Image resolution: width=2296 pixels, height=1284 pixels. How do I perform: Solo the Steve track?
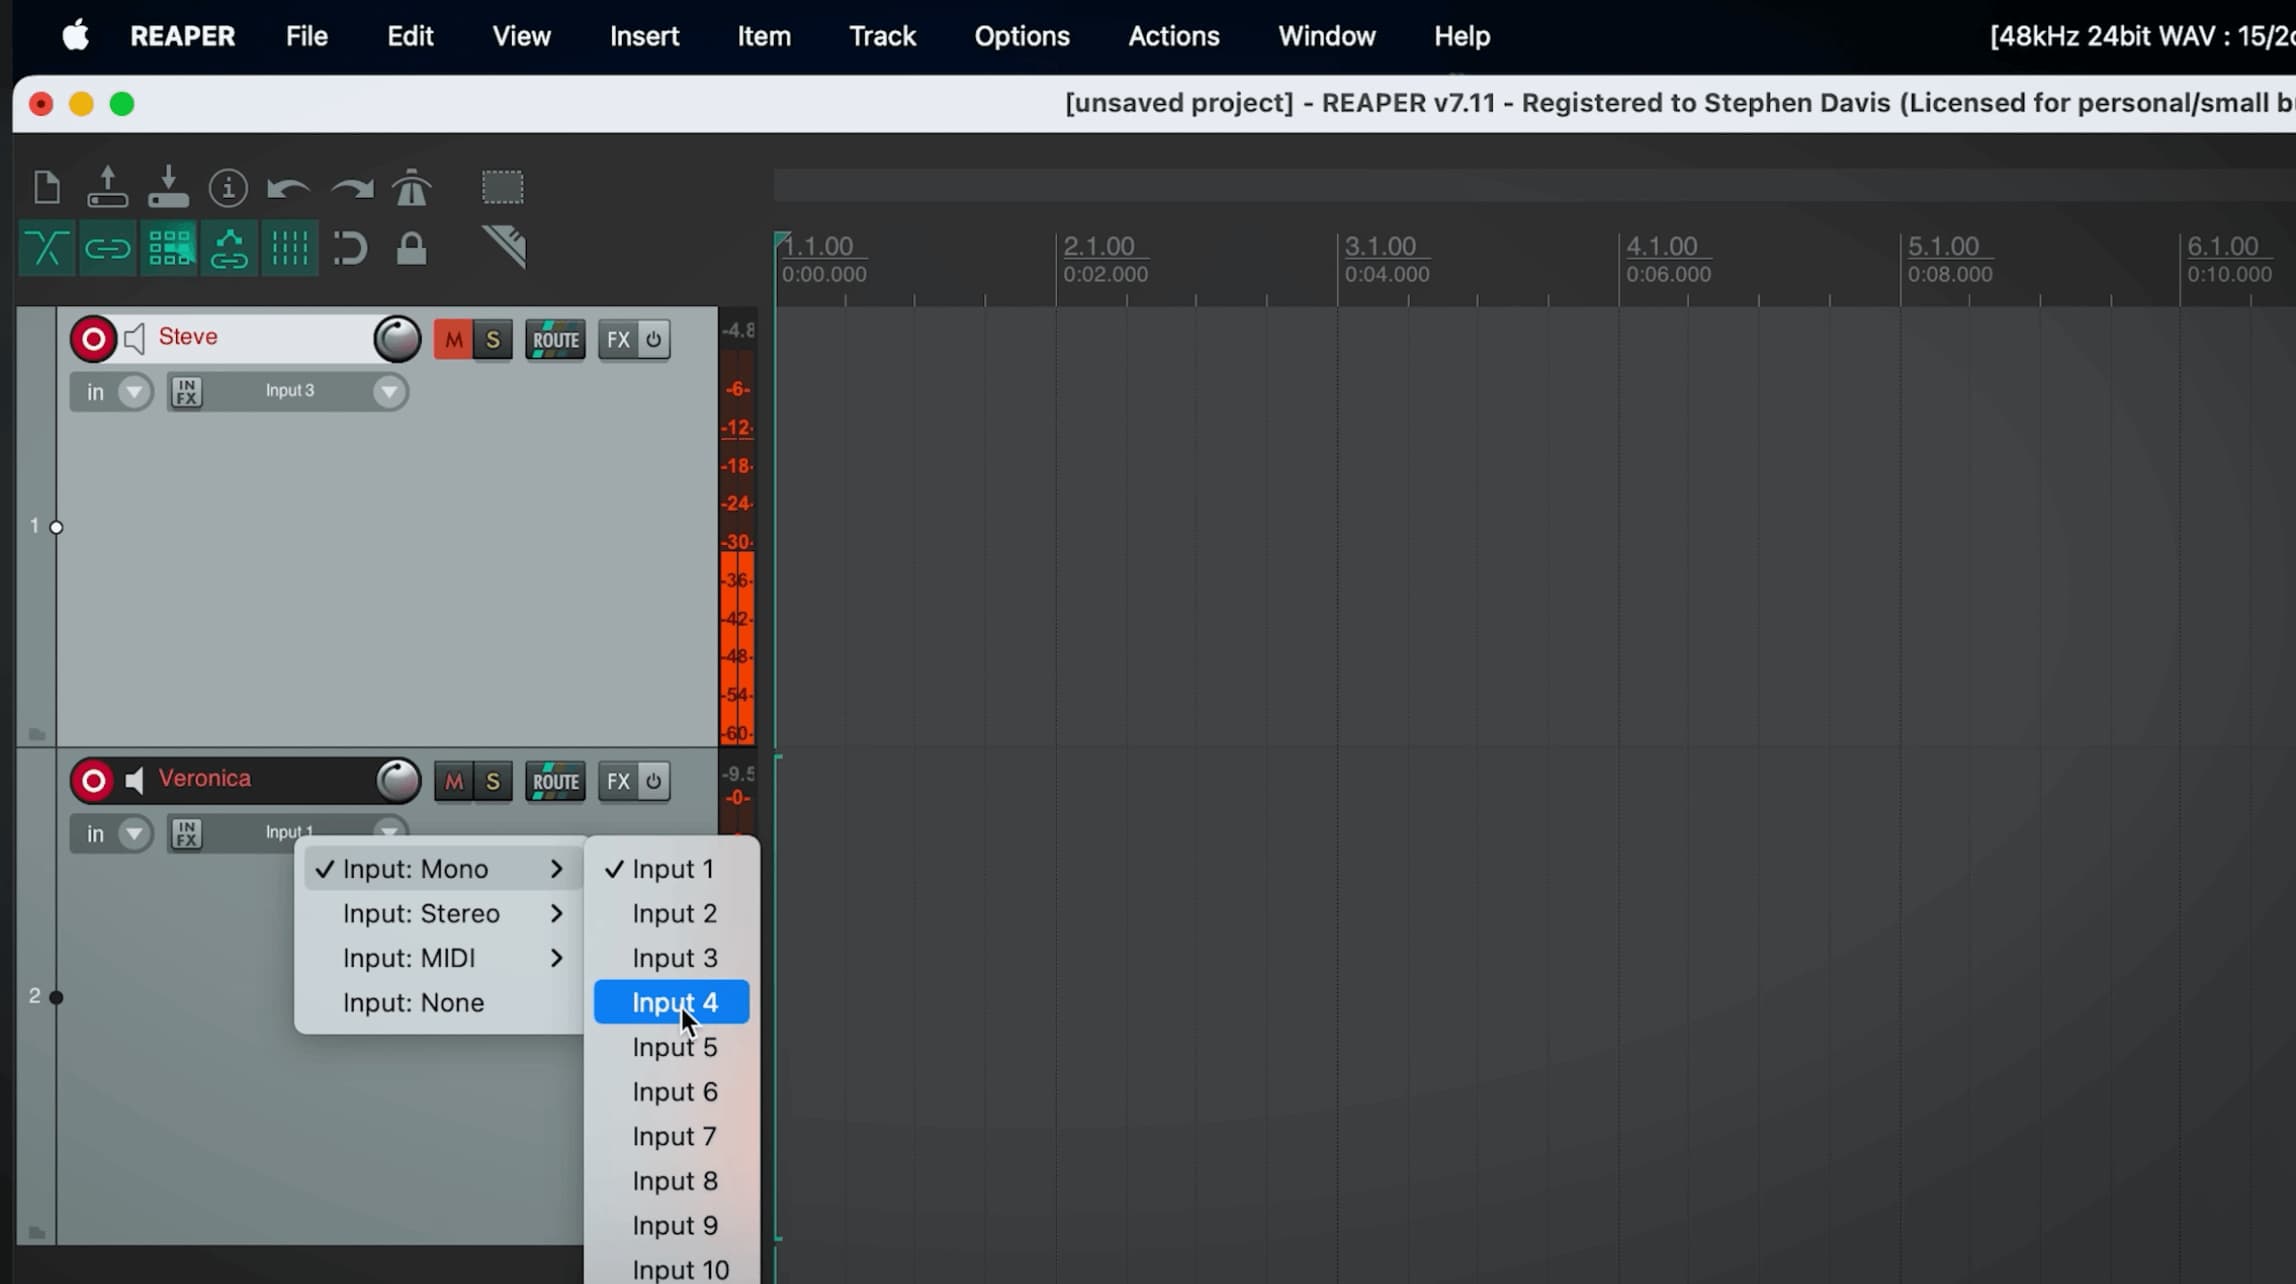493,340
